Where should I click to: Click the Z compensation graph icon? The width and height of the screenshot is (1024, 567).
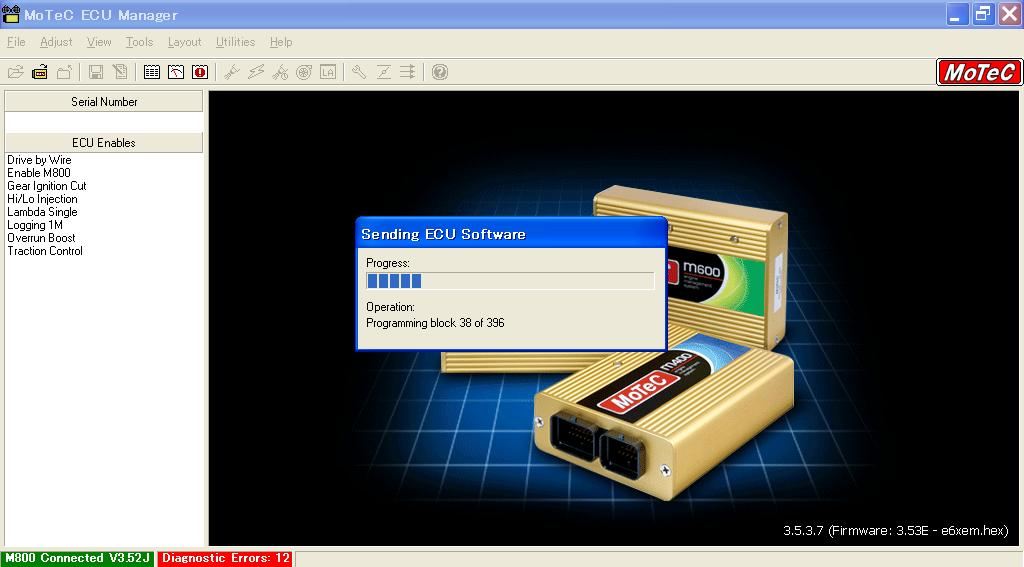click(383, 72)
